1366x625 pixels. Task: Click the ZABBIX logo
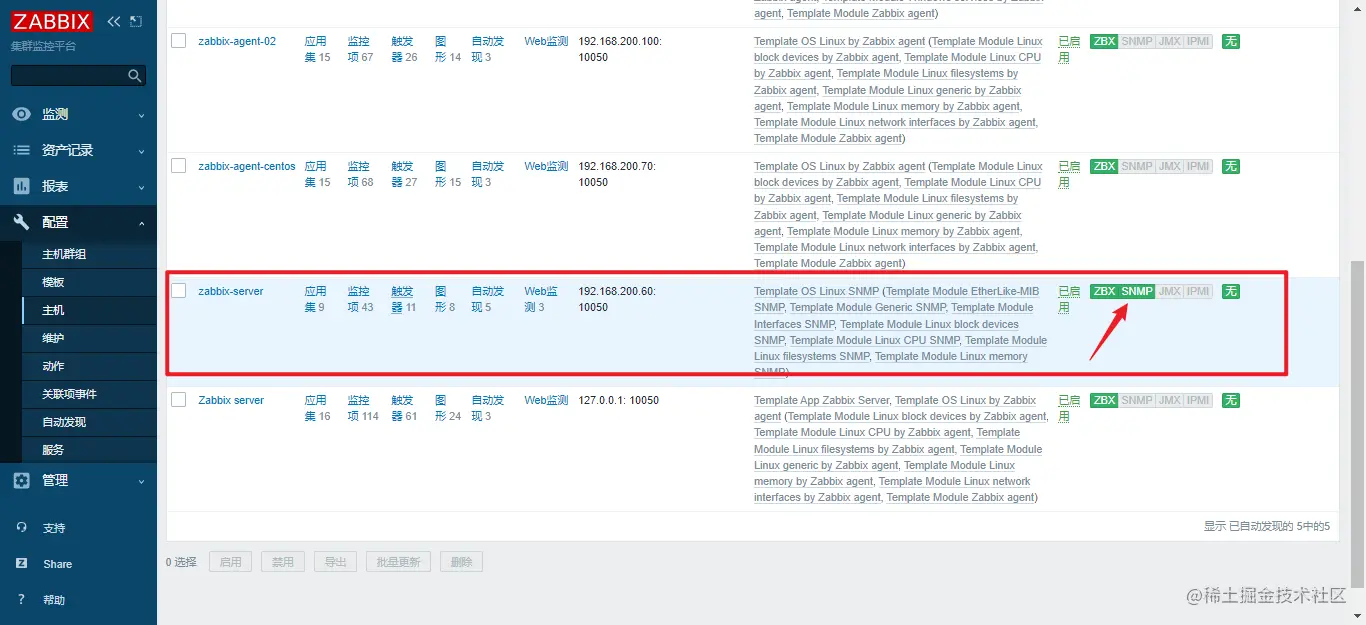pyautogui.click(x=52, y=21)
